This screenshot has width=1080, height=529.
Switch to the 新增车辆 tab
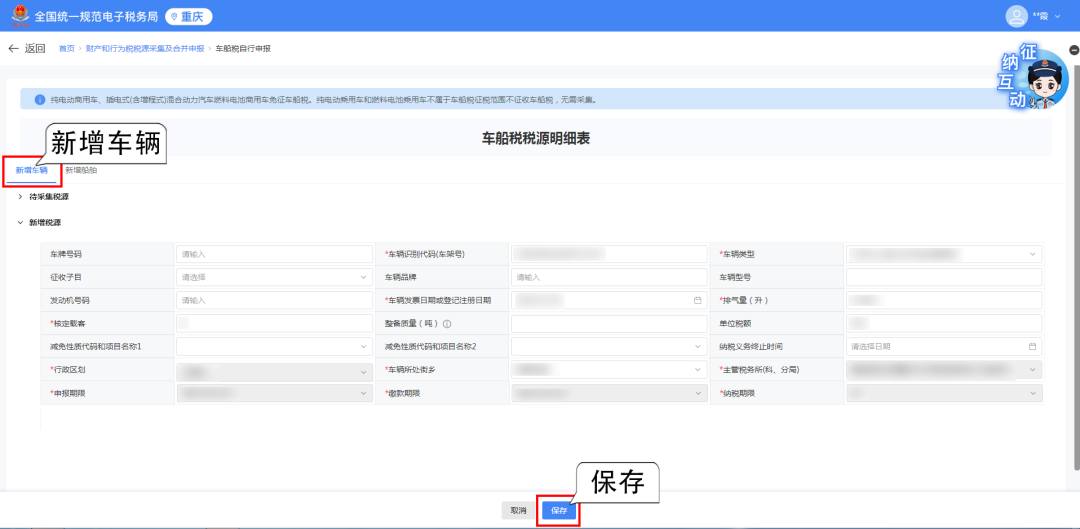[x=31, y=171]
